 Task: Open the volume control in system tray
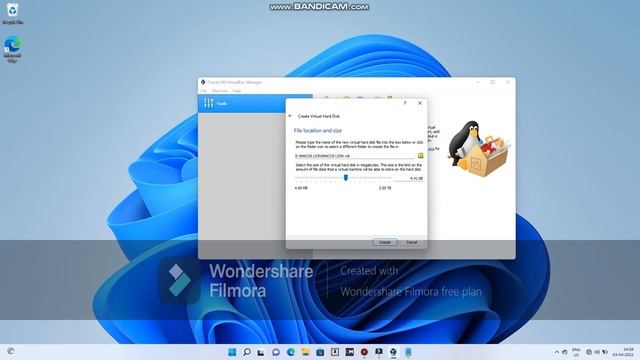(597, 352)
